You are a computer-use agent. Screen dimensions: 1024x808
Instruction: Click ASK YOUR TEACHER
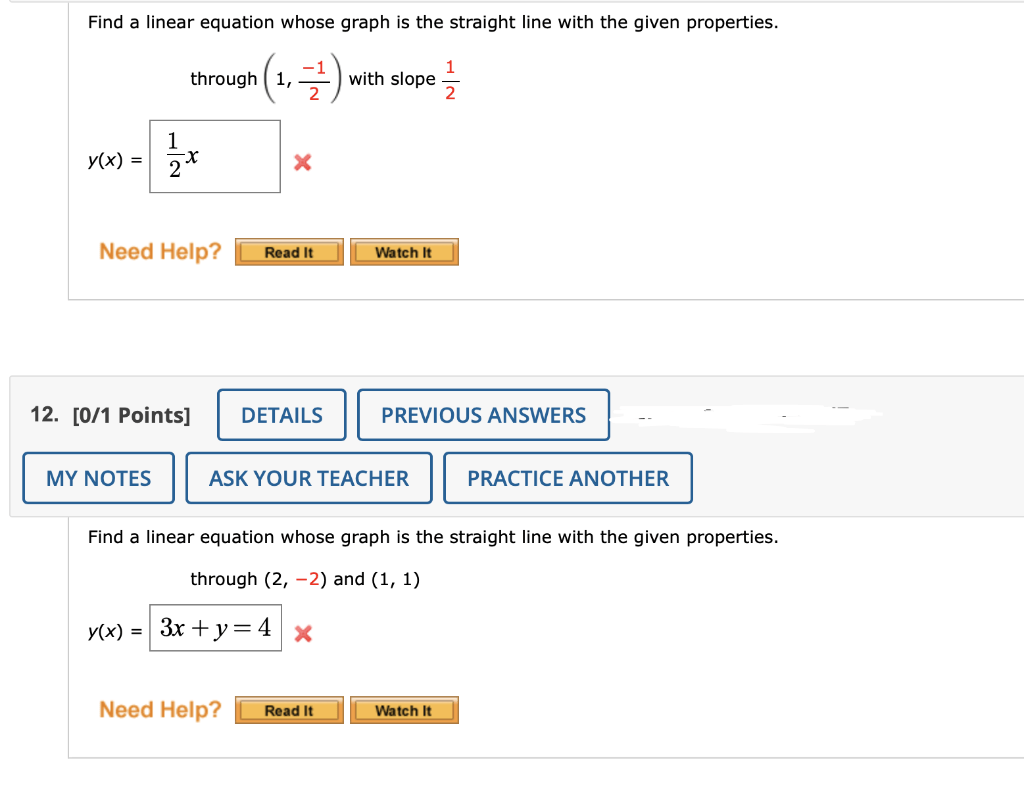309,478
